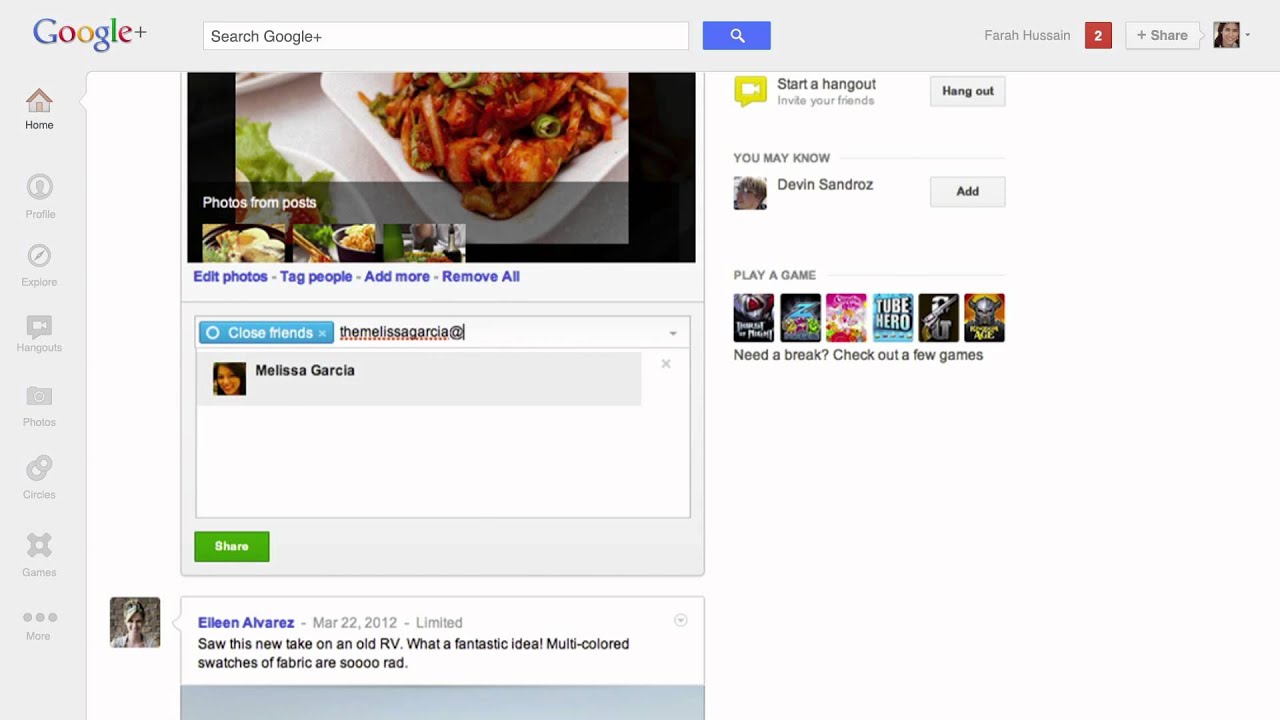Click 'Need a break? Check out a few games' text

click(858, 355)
